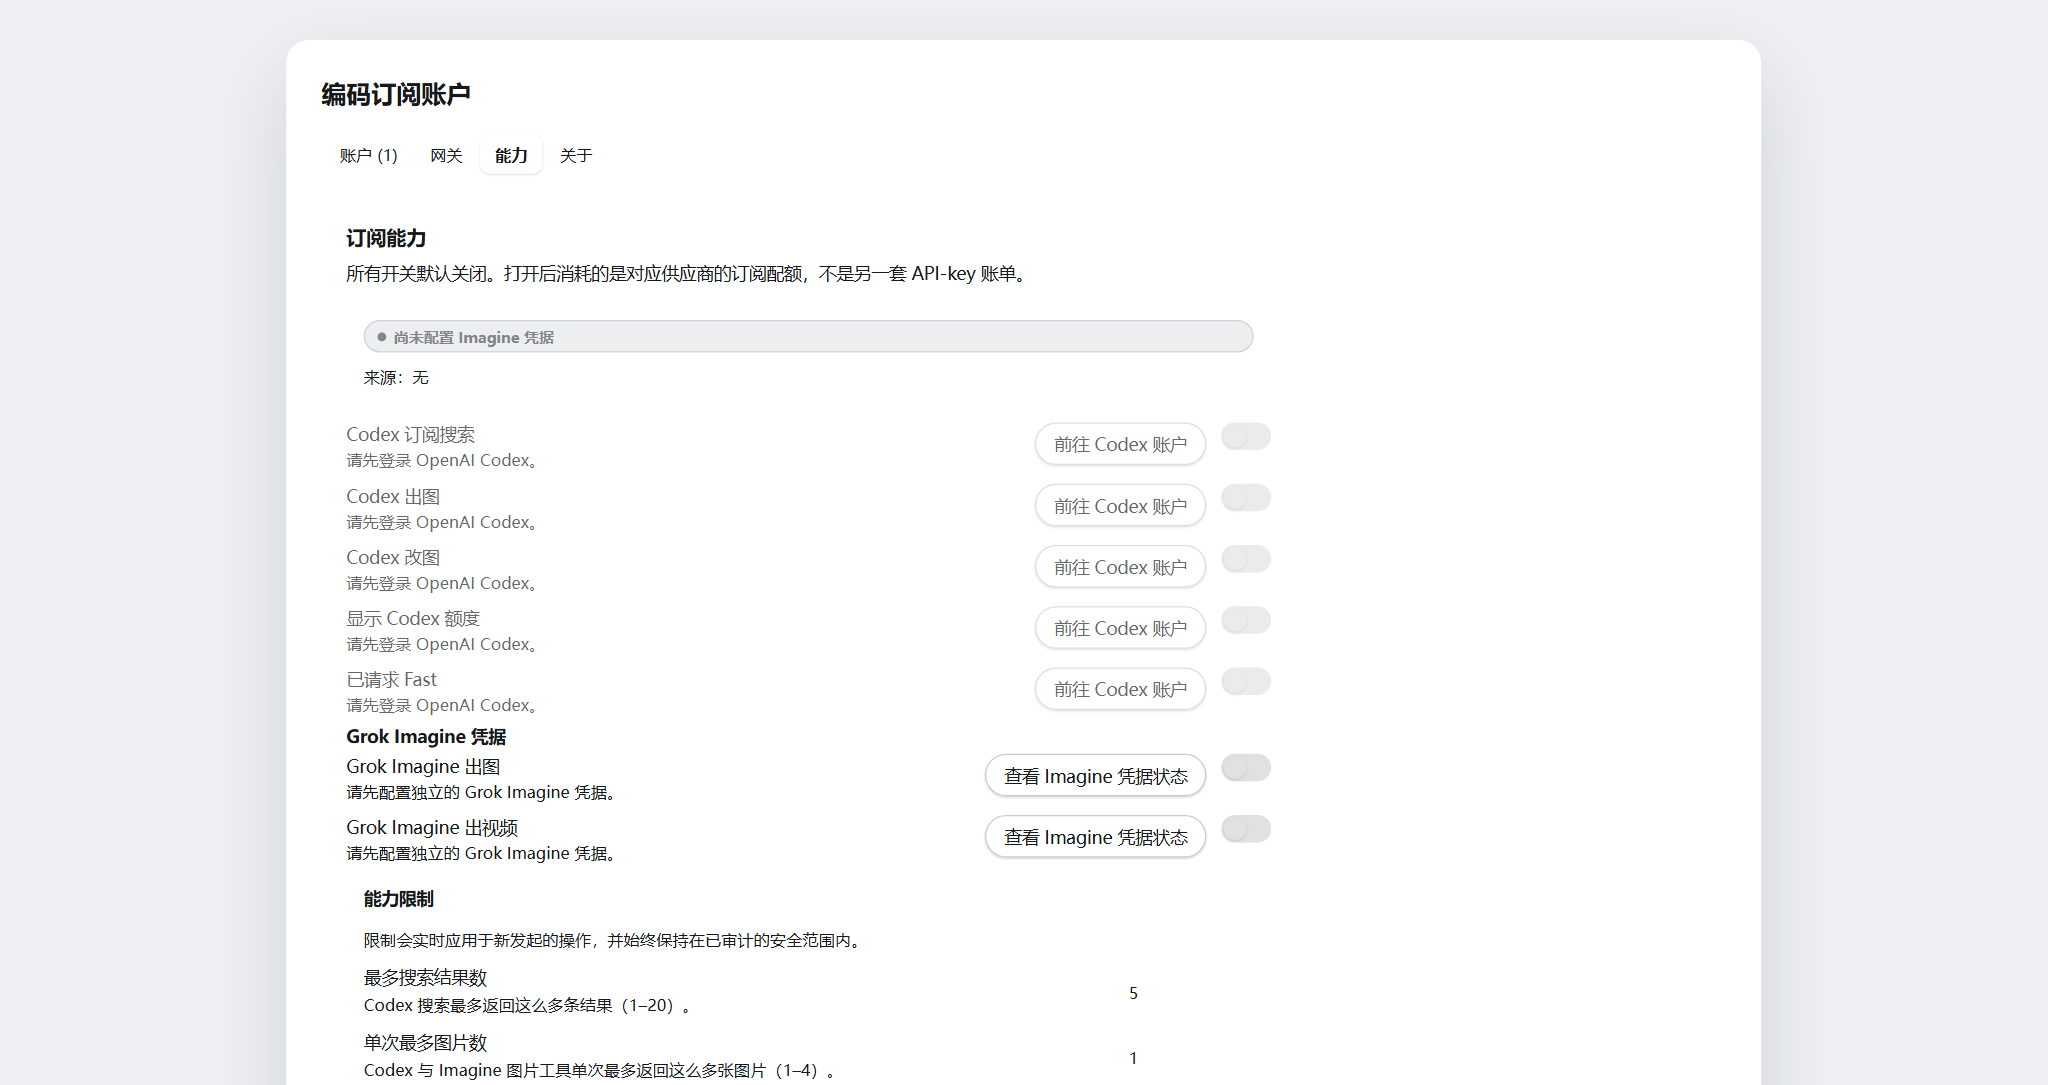Select the 能力 tab

click(x=511, y=156)
